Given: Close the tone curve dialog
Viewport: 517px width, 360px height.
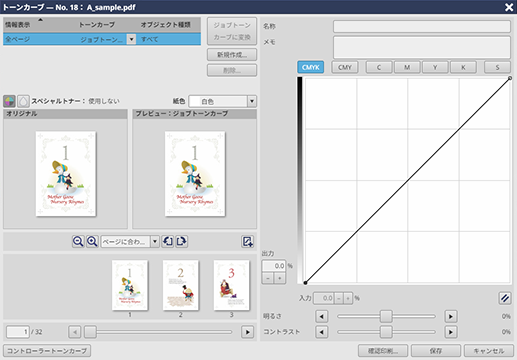Looking at the screenshot, I should [x=509, y=7].
